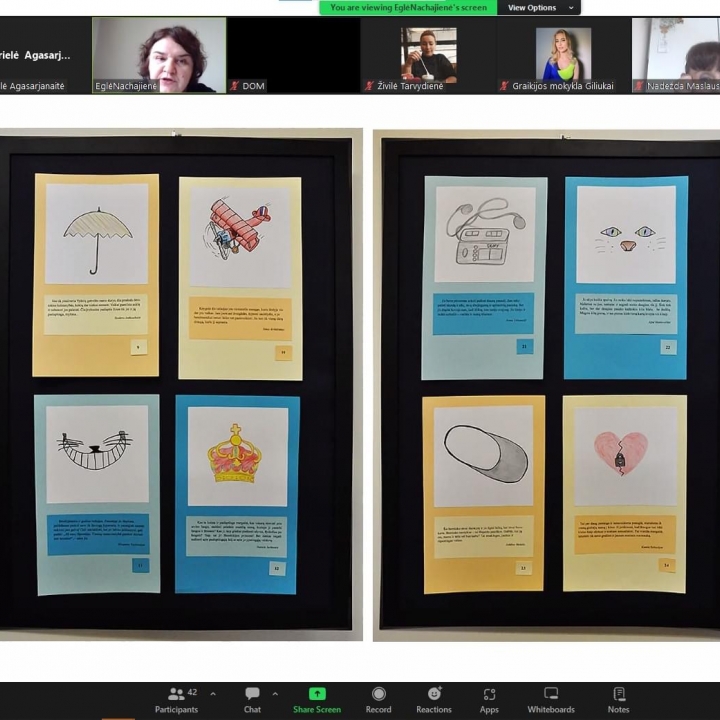Image resolution: width=720 pixels, height=720 pixels.
Task: Select Graikijos mokykla Giliukai video tile
Action: point(563,55)
